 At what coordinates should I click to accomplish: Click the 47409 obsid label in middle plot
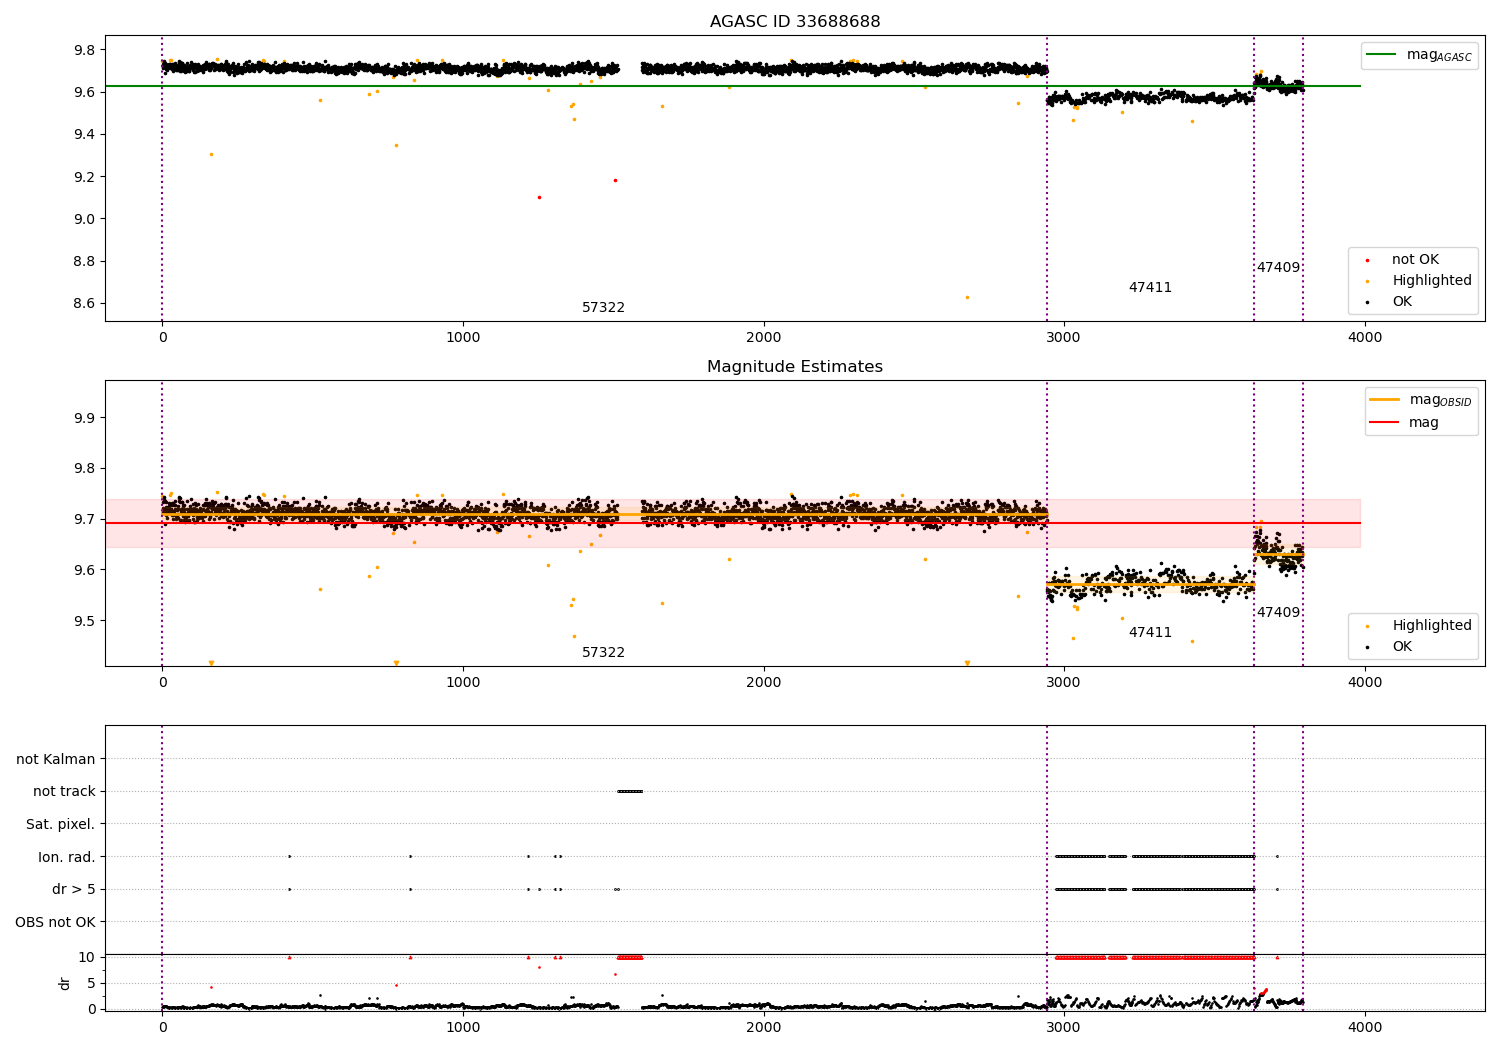coord(1279,613)
